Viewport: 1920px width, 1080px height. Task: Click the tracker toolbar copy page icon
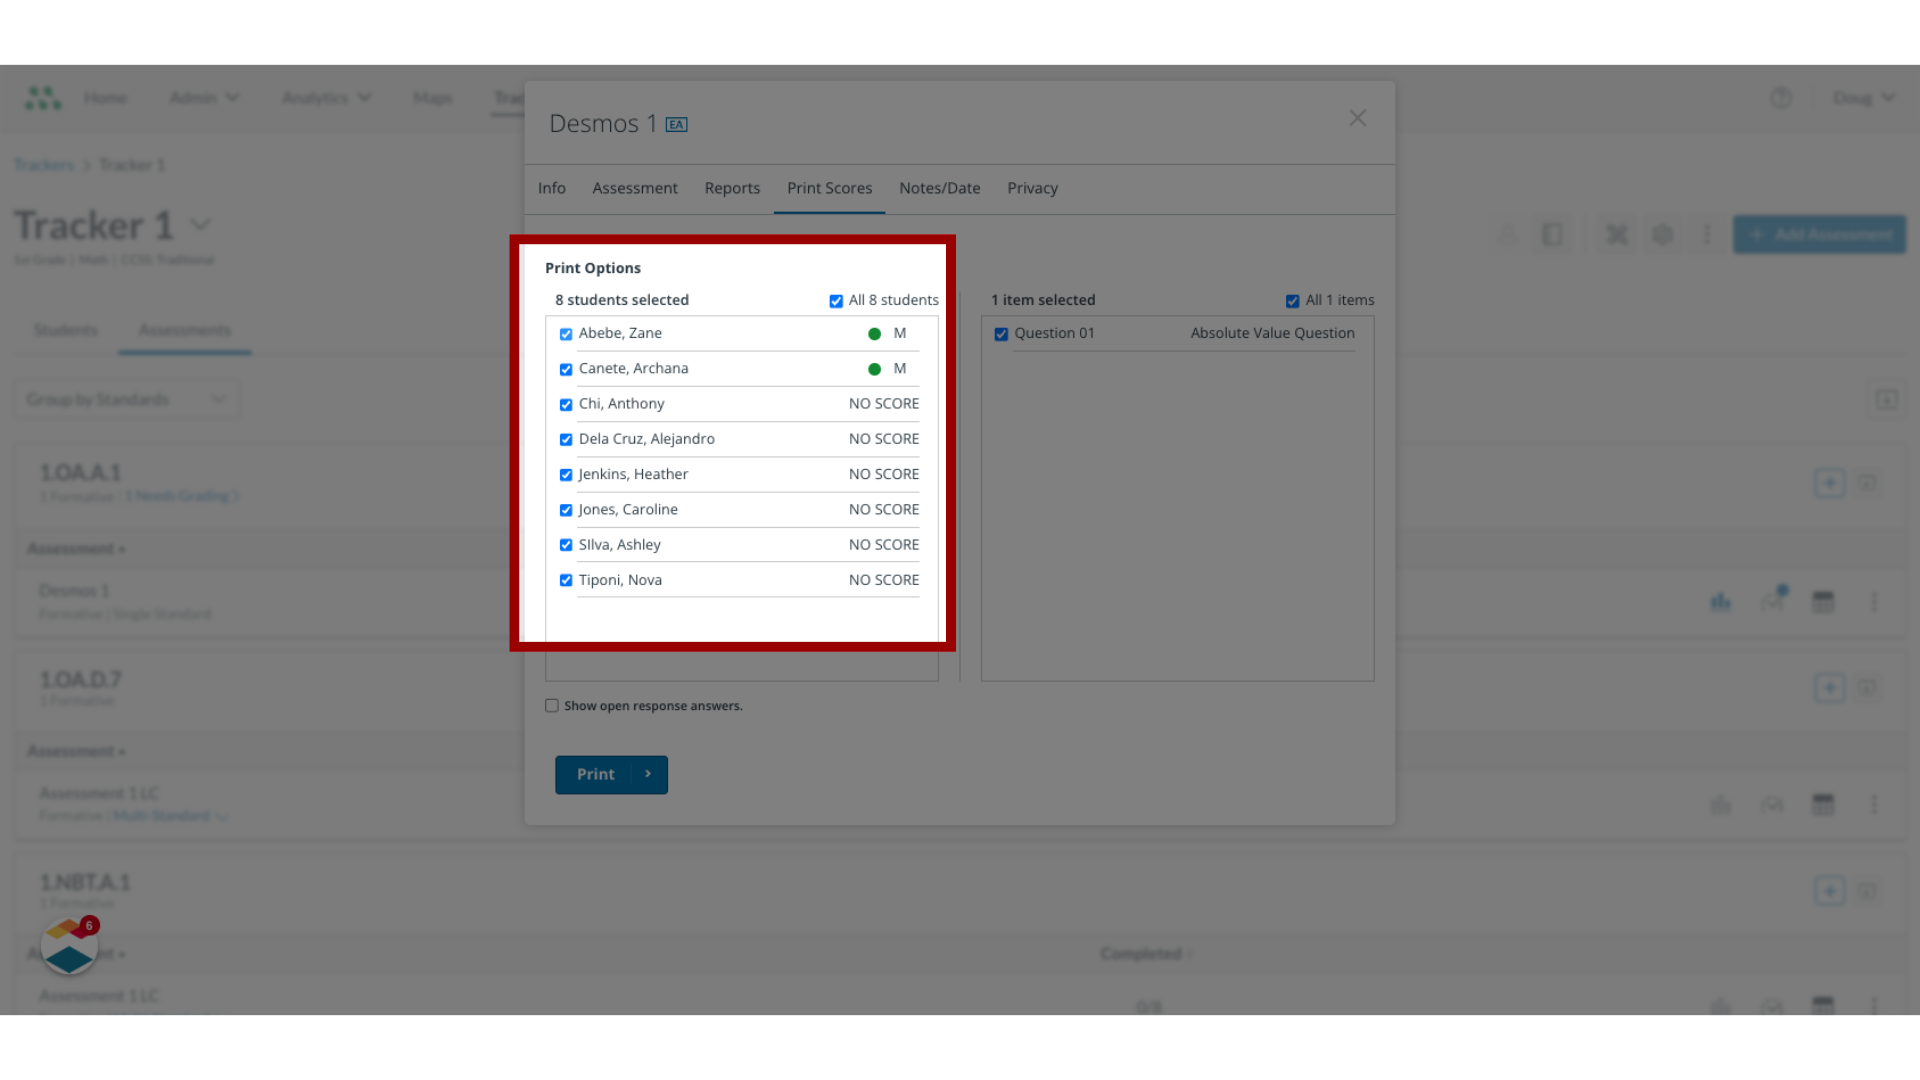pos(1552,235)
